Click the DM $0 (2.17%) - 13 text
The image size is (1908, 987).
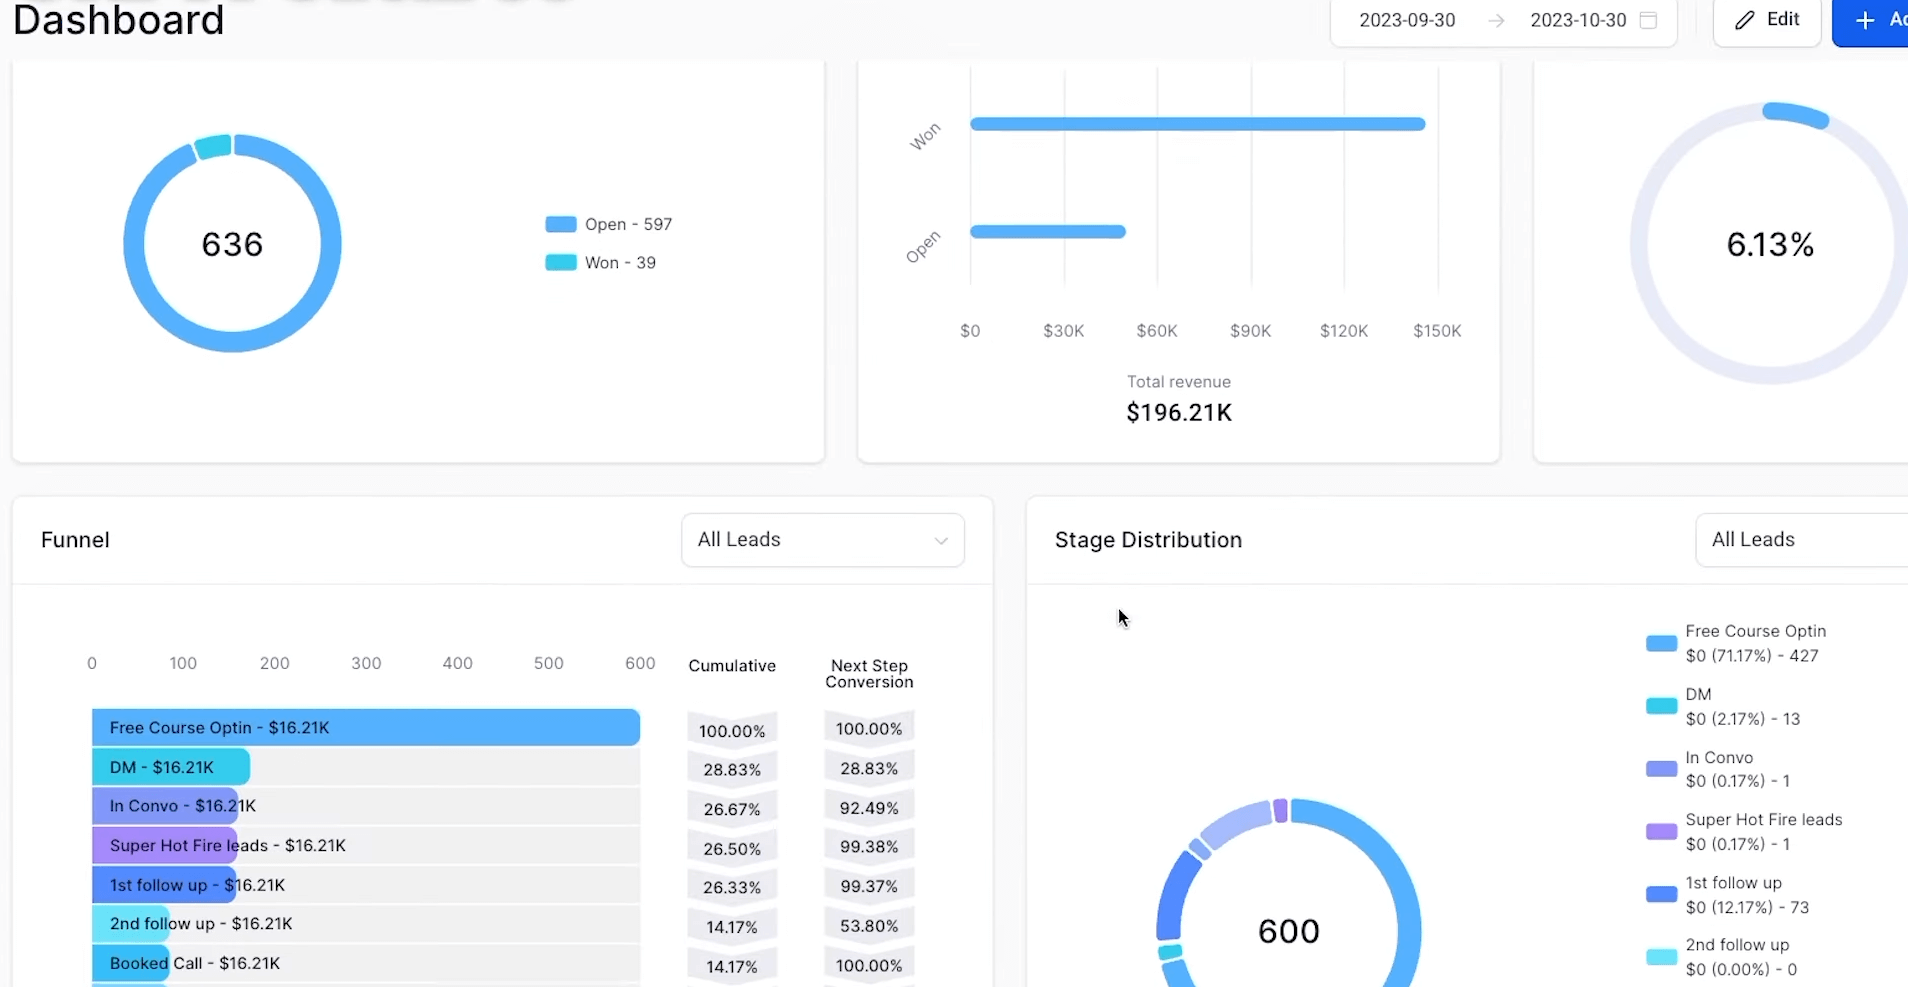pos(1743,719)
